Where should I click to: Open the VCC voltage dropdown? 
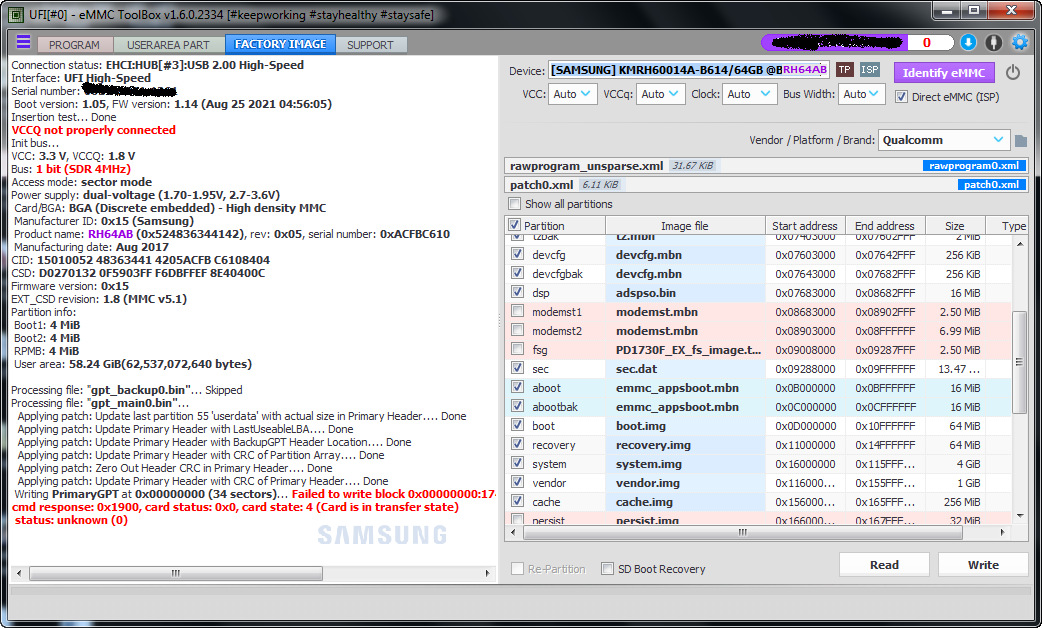point(572,94)
